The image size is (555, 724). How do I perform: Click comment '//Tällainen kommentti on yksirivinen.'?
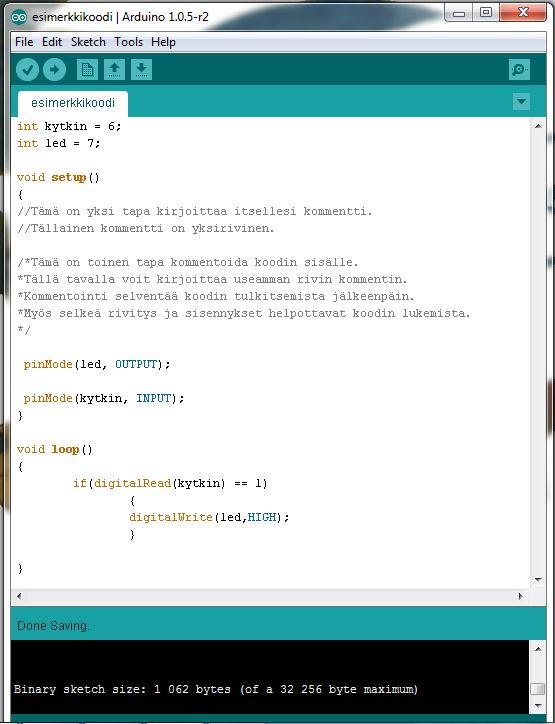coord(145,228)
